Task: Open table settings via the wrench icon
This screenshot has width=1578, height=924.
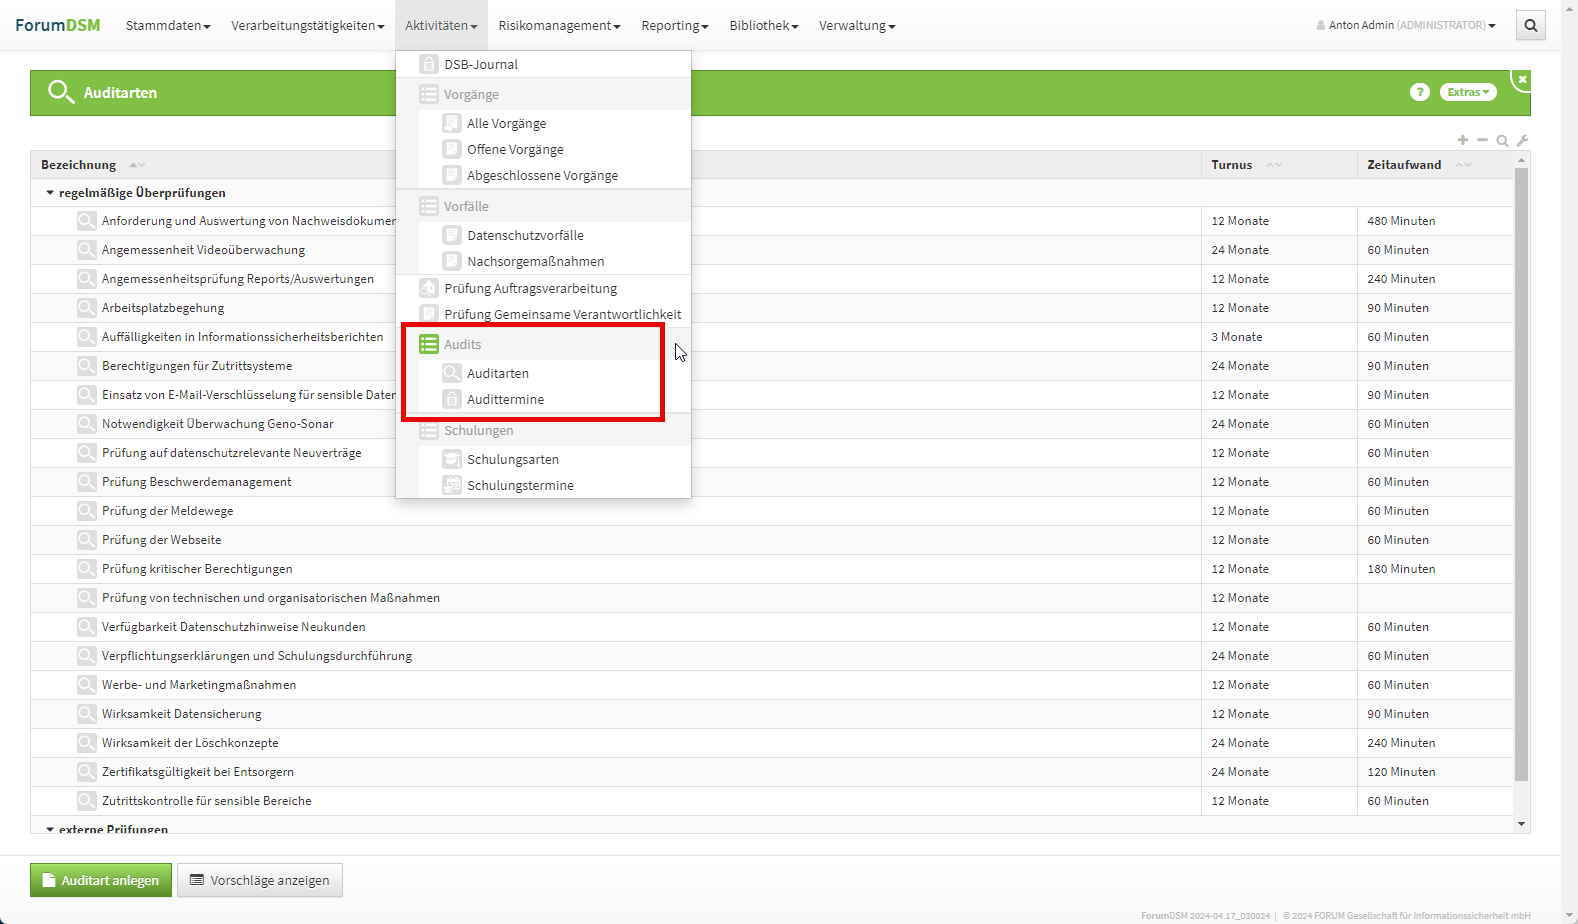Action: (x=1522, y=141)
